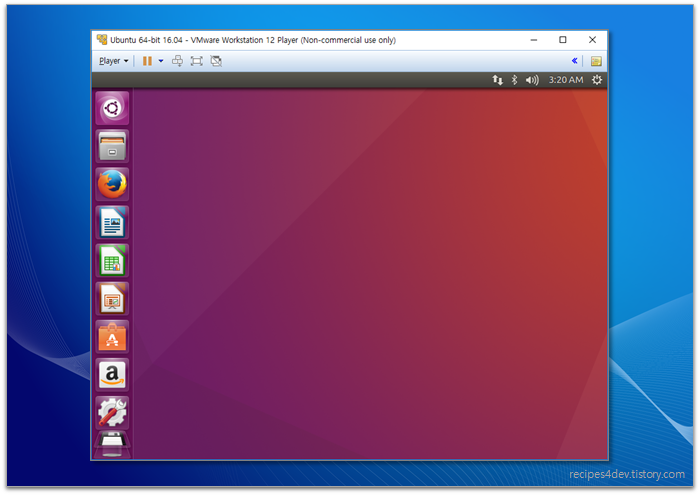Open the Files manager in the launcher

coord(112,146)
